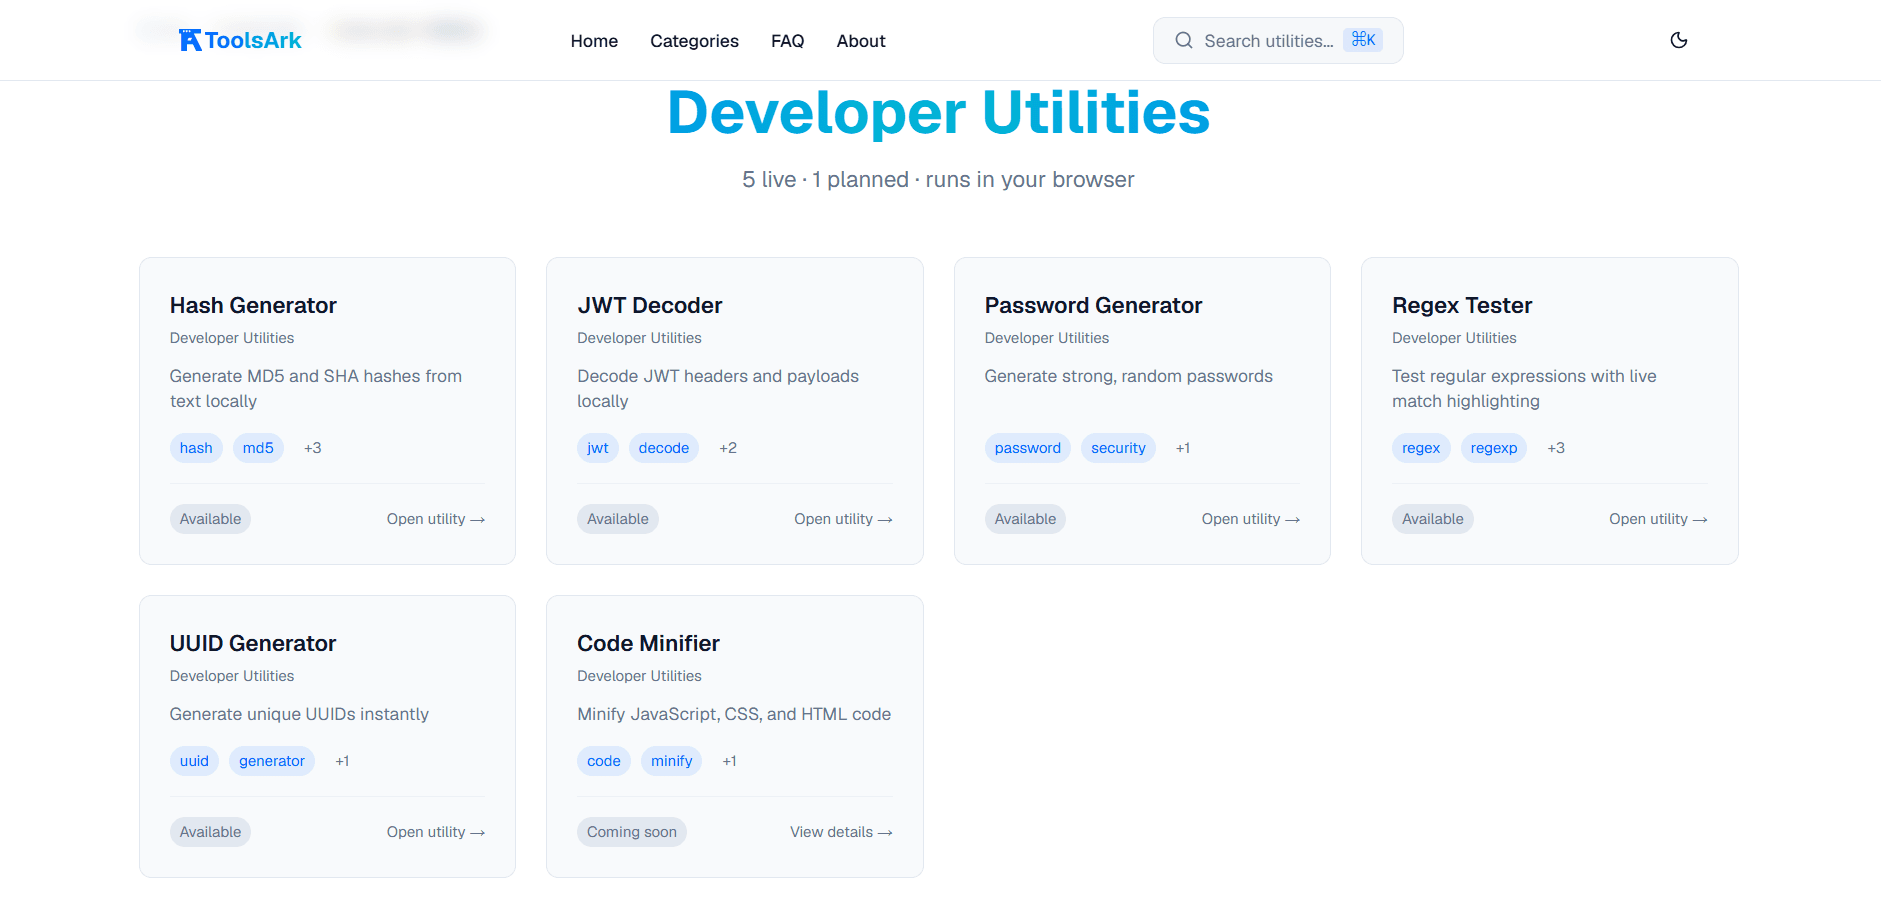Viewport: 1881px width, 901px height.
Task: Select the regexp tag
Action: click(1494, 448)
